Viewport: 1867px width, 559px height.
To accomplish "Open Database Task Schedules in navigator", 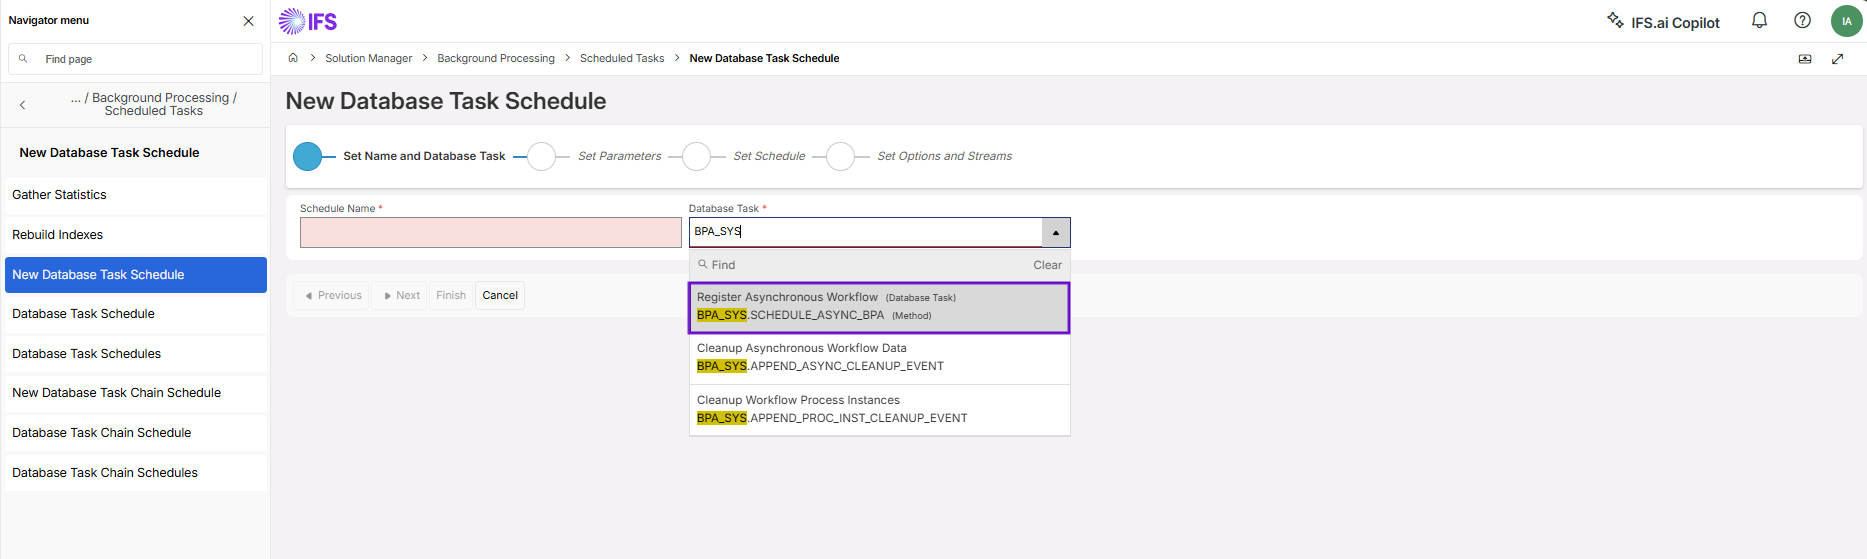I will (x=135, y=354).
